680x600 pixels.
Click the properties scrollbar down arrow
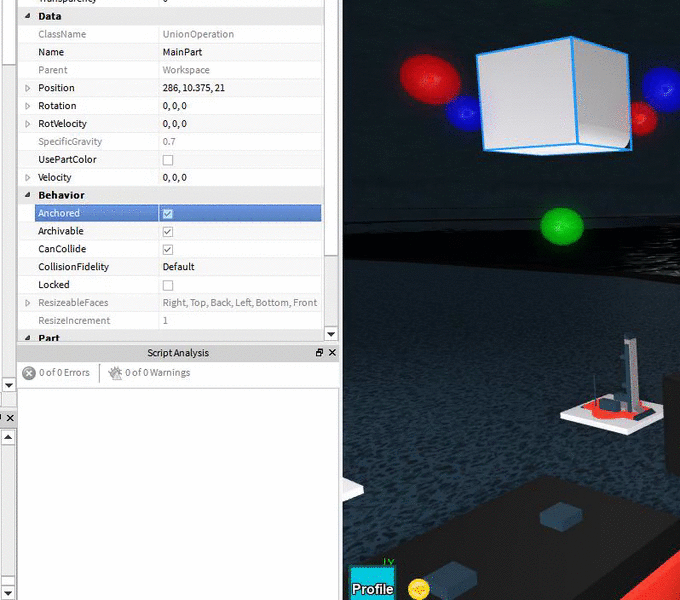pos(331,334)
